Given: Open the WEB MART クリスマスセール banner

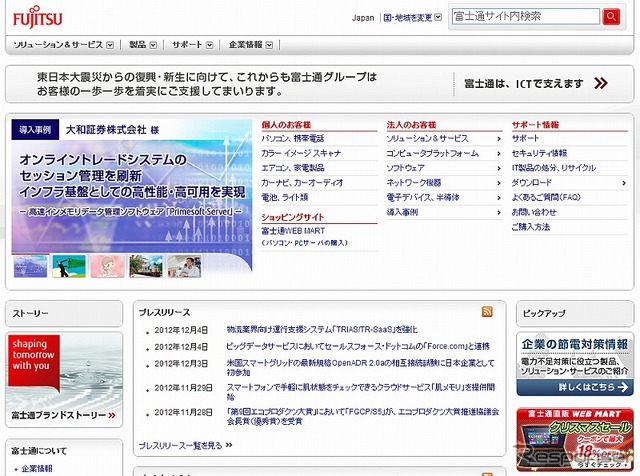Looking at the screenshot, I should pos(575,440).
